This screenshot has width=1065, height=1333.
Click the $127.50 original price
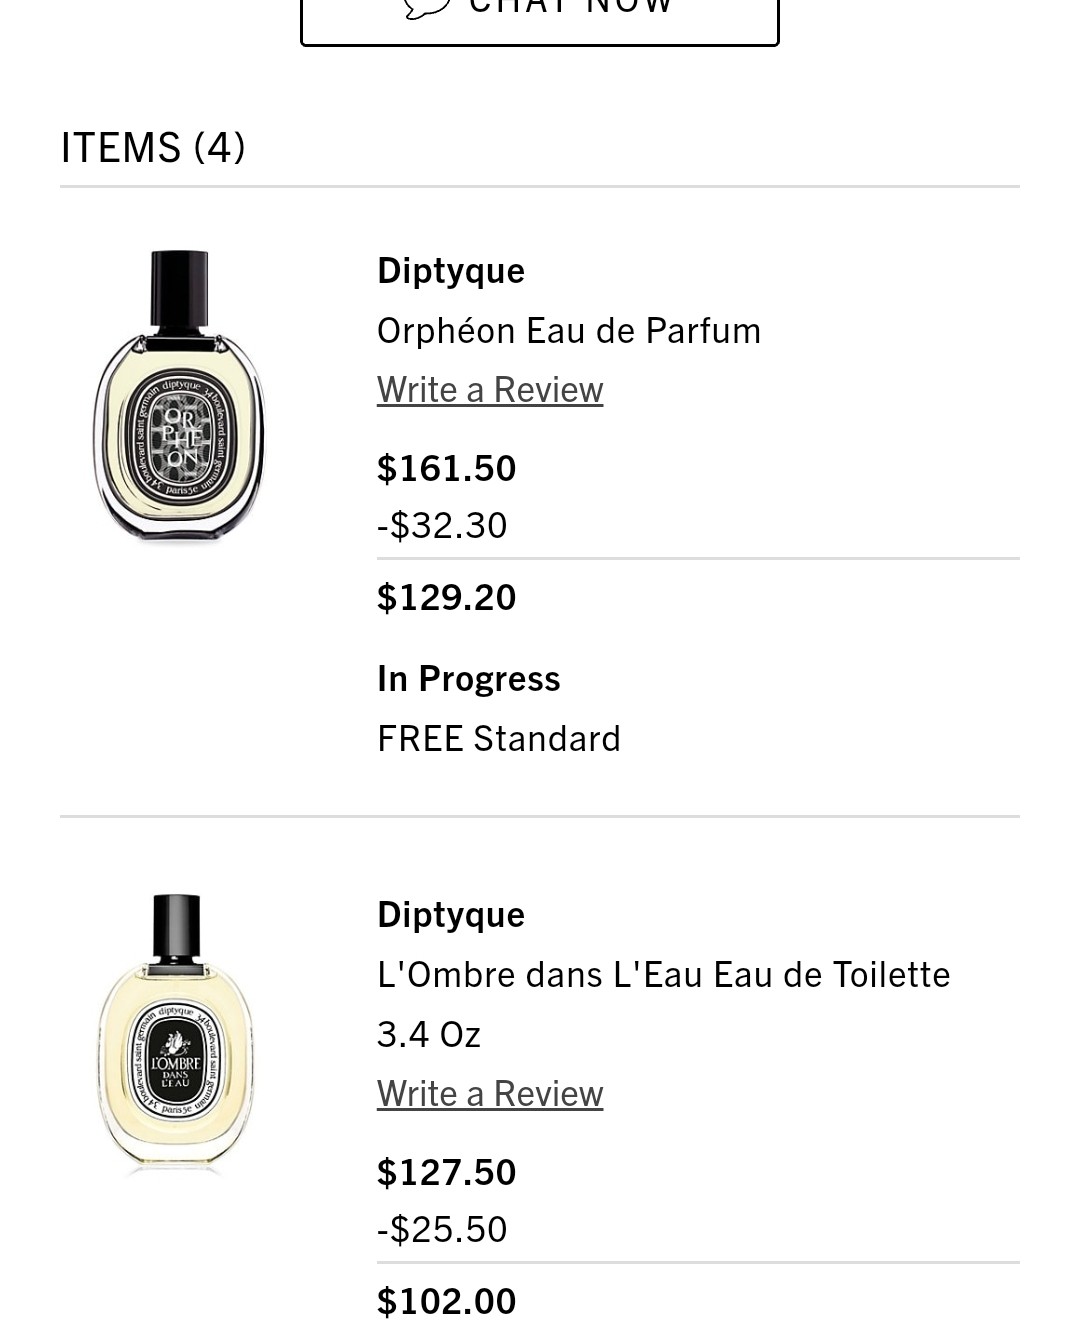pos(446,1172)
